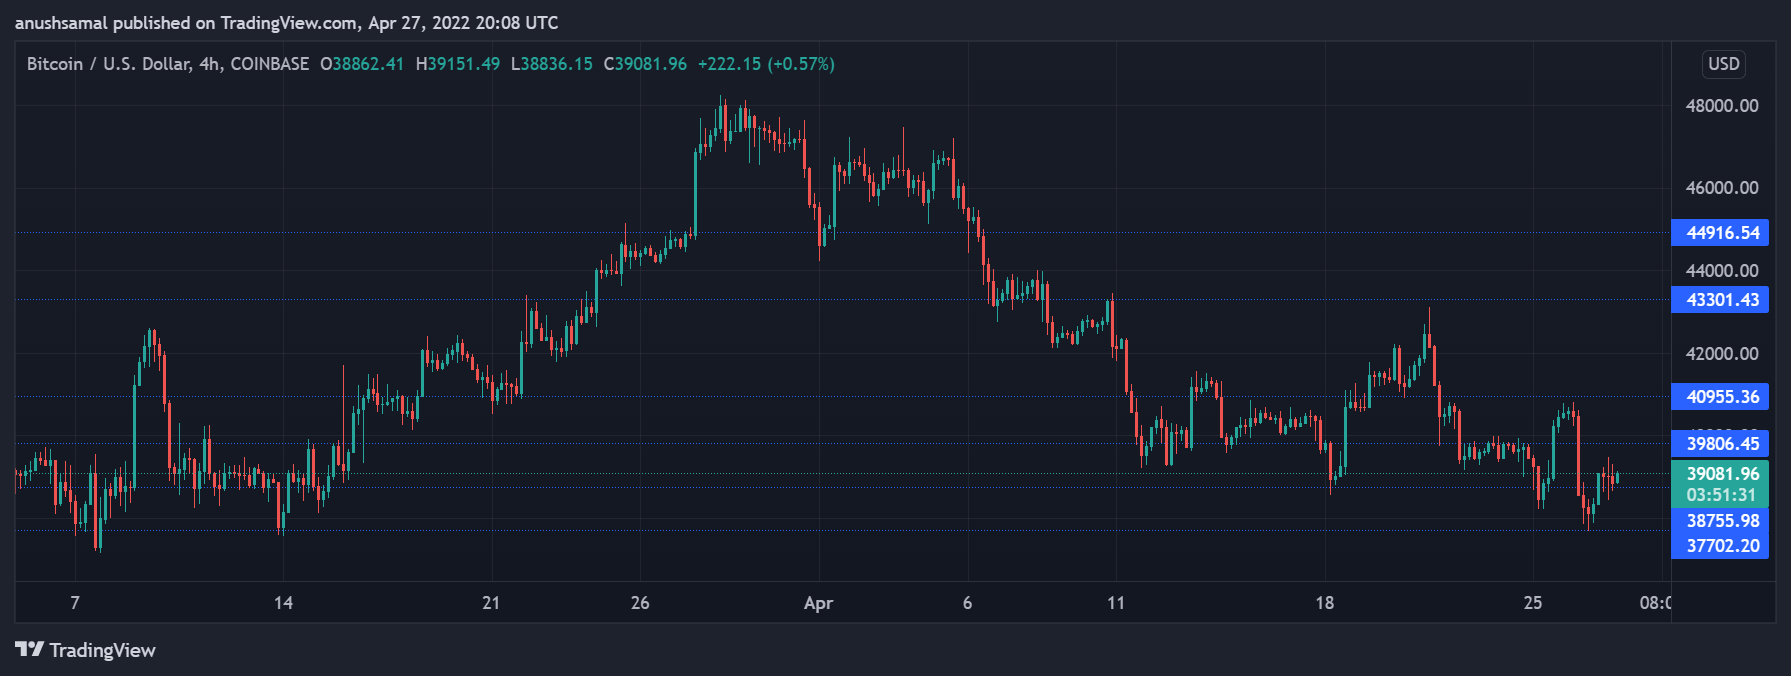Click the 37702.20 support level label
1791x676 pixels.
tap(1721, 546)
